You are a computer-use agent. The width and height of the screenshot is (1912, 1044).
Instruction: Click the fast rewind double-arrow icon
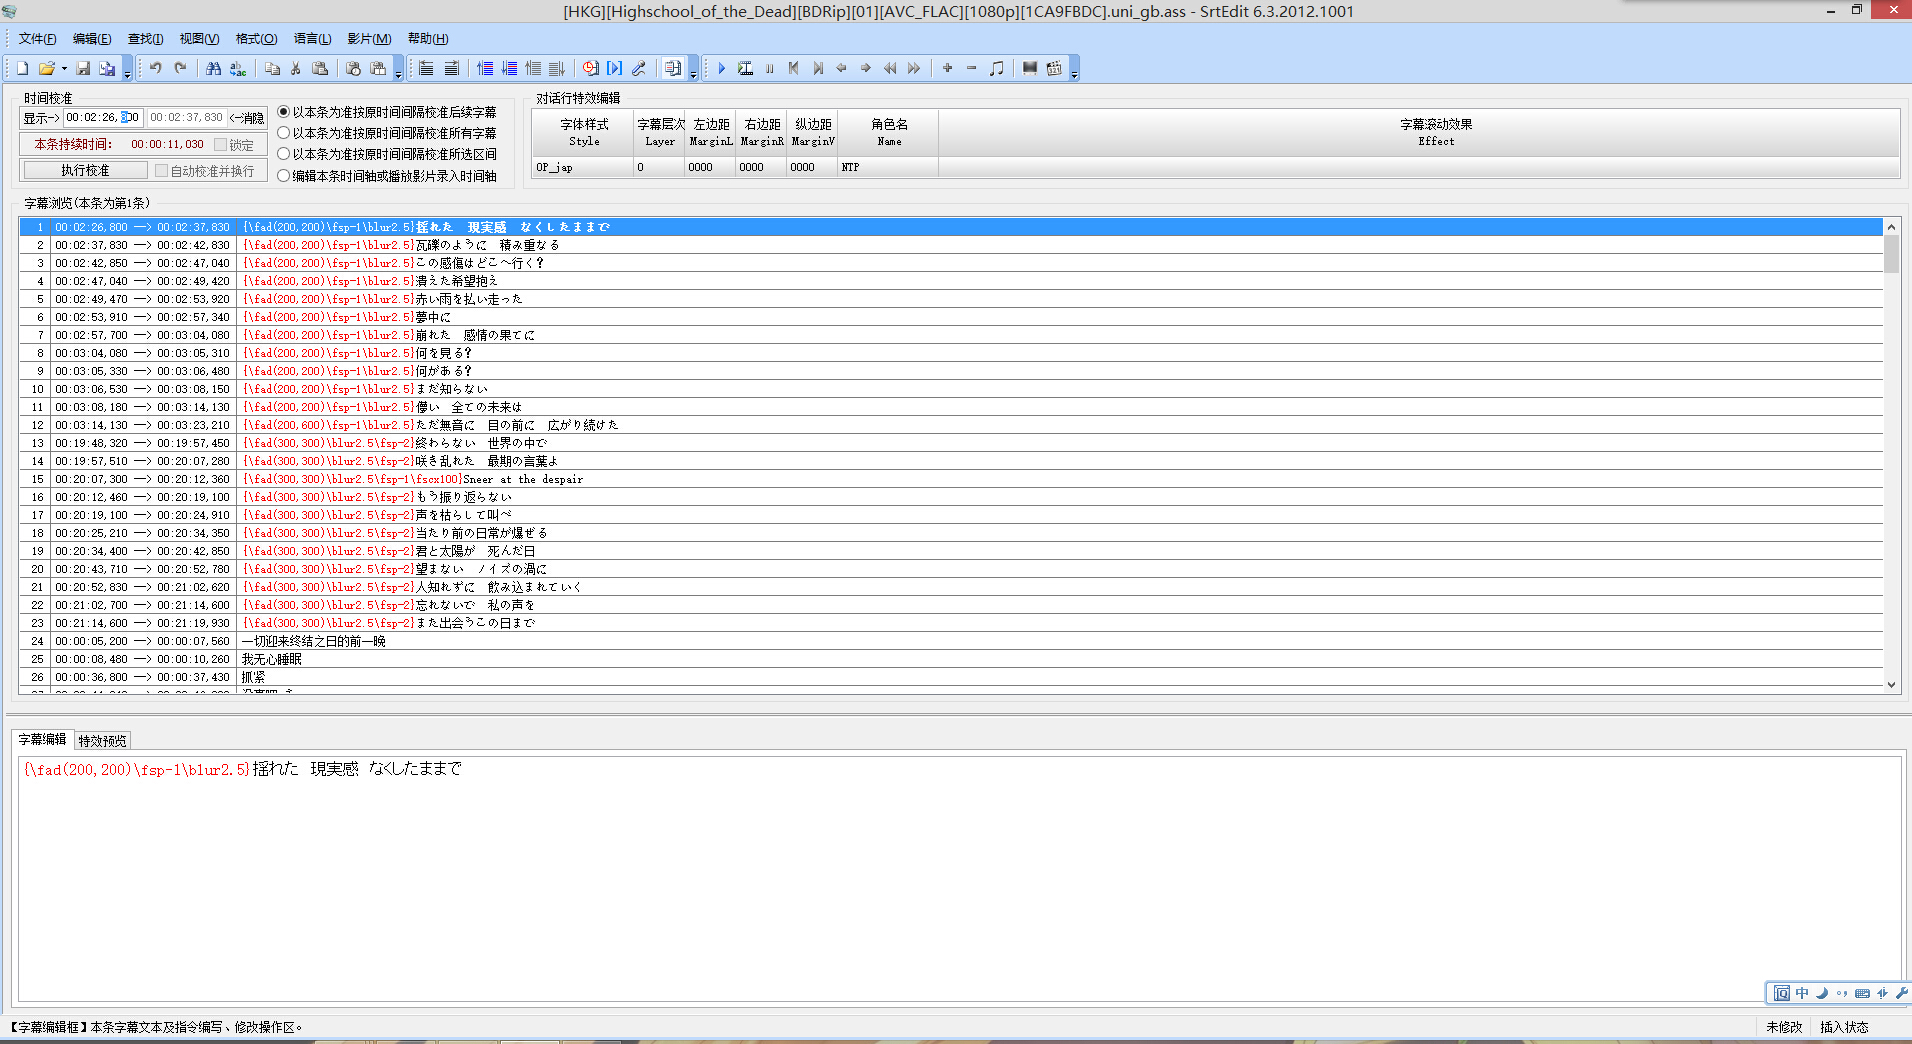(x=890, y=68)
